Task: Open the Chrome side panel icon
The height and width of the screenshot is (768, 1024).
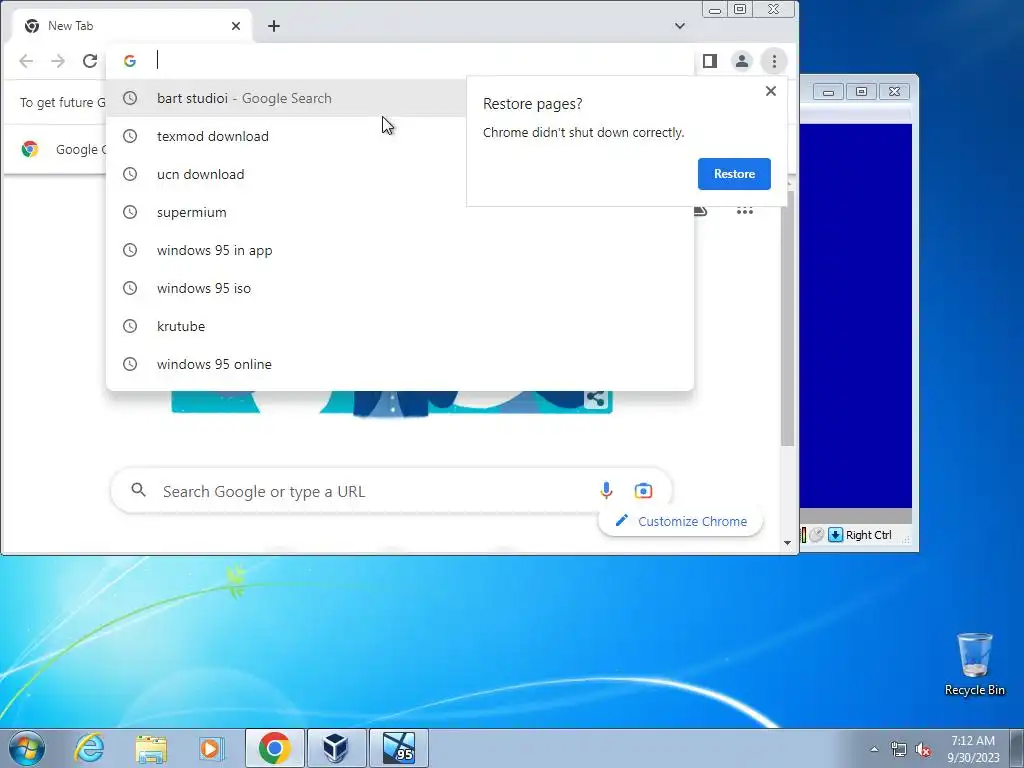Action: (710, 61)
